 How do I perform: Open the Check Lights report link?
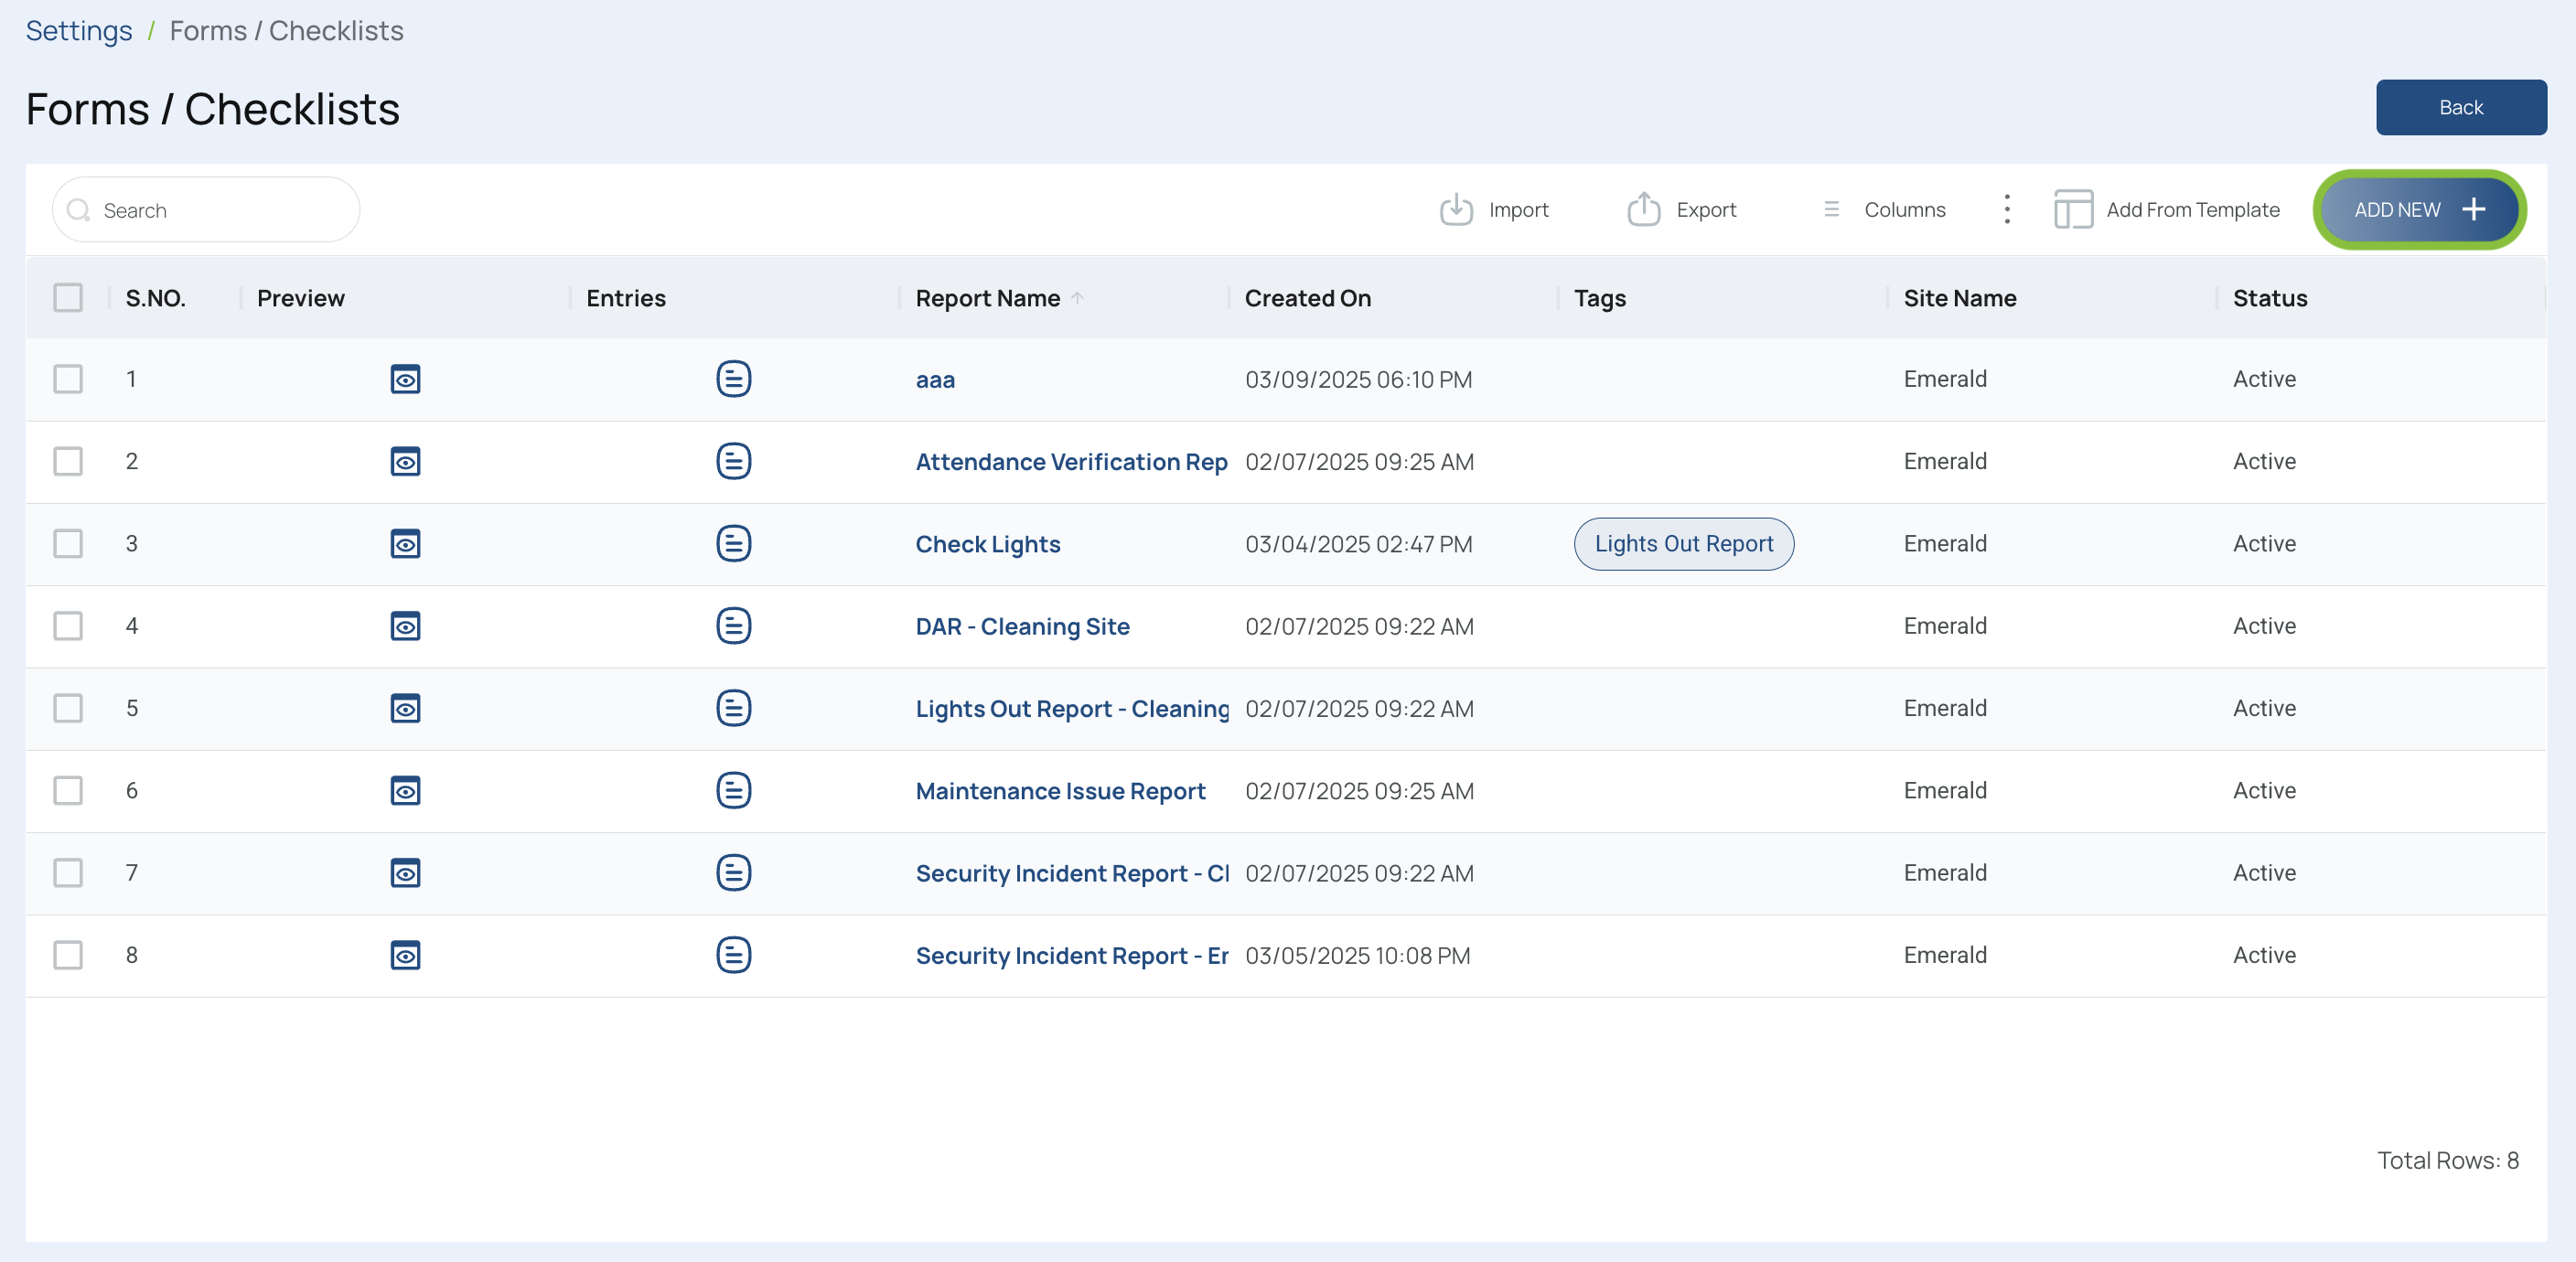point(988,544)
